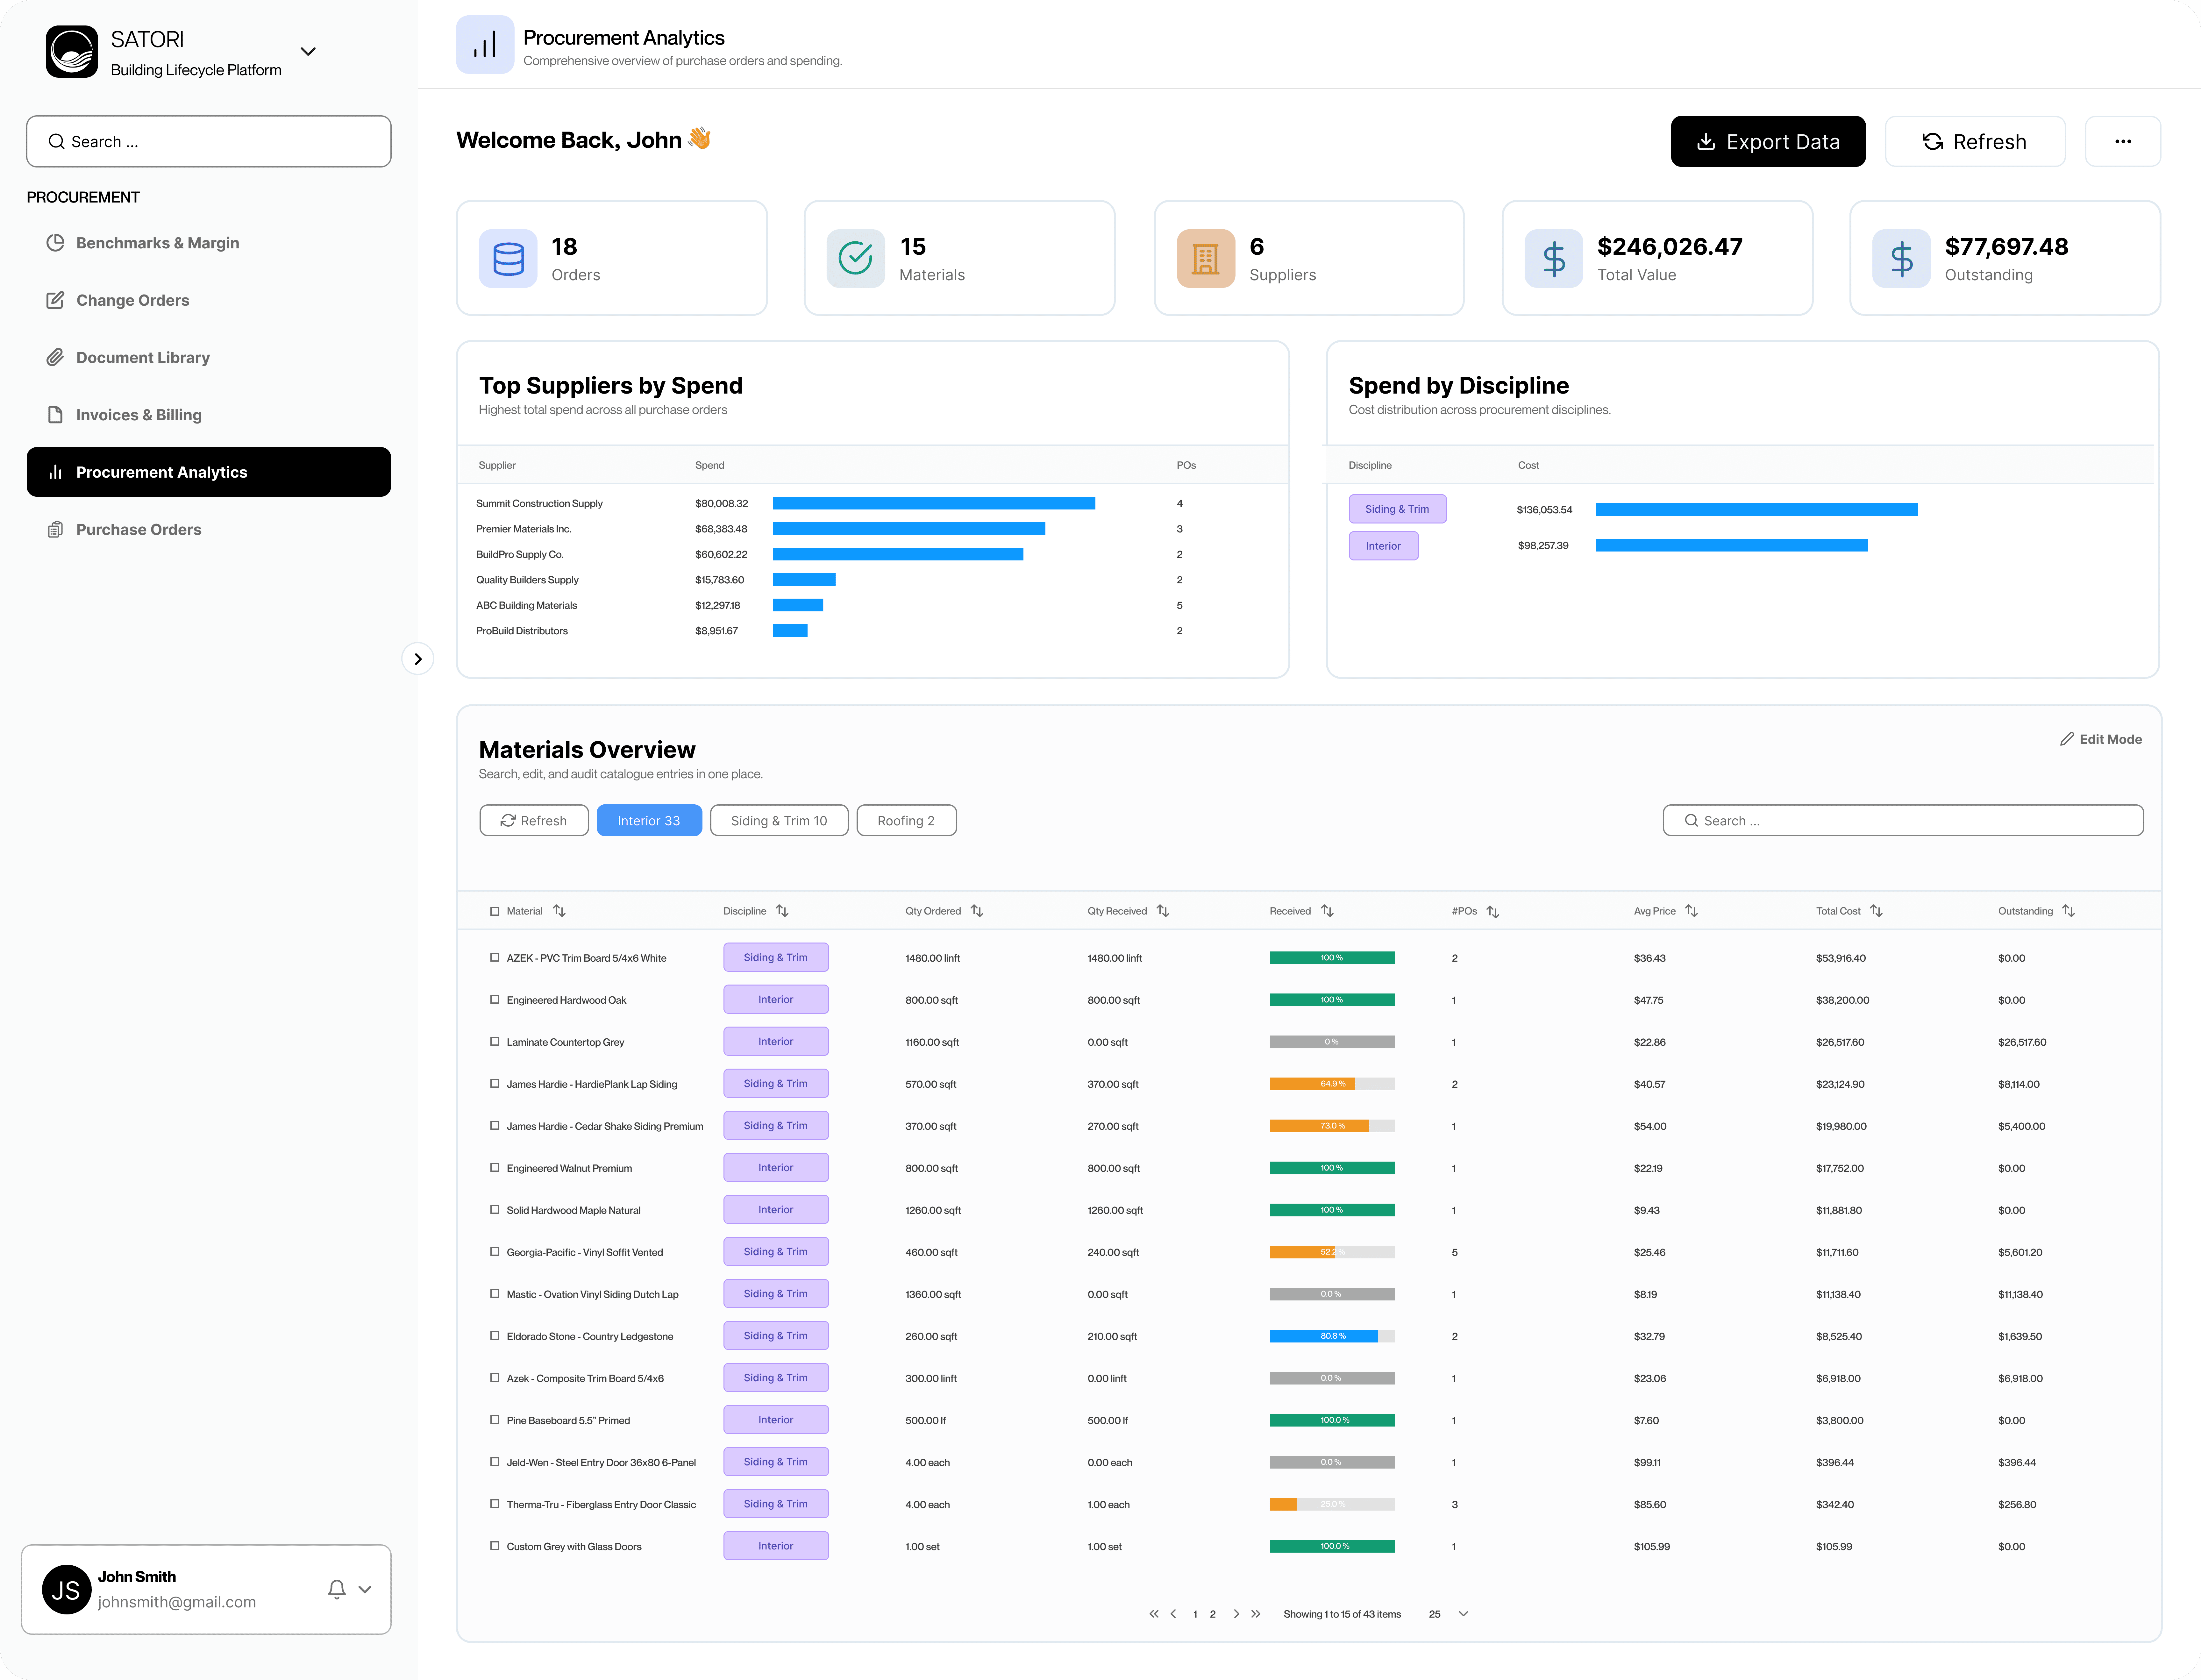Expand the SATORI workspace dropdown chevron
The width and height of the screenshot is (2201, 1680).
point(308,52)
